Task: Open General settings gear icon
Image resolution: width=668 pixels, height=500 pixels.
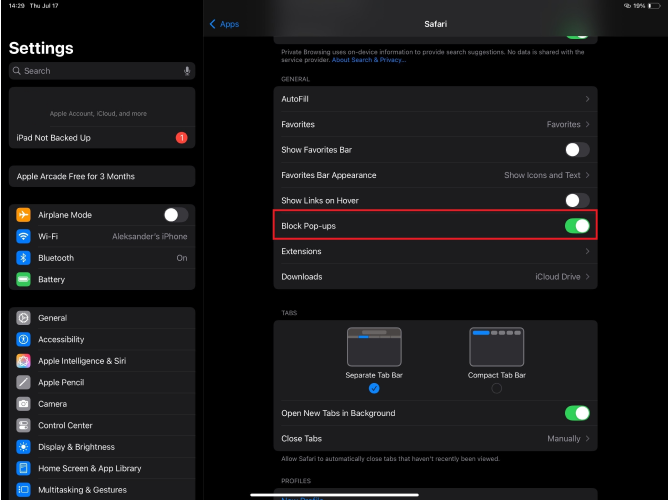Action: pos(23,318)
